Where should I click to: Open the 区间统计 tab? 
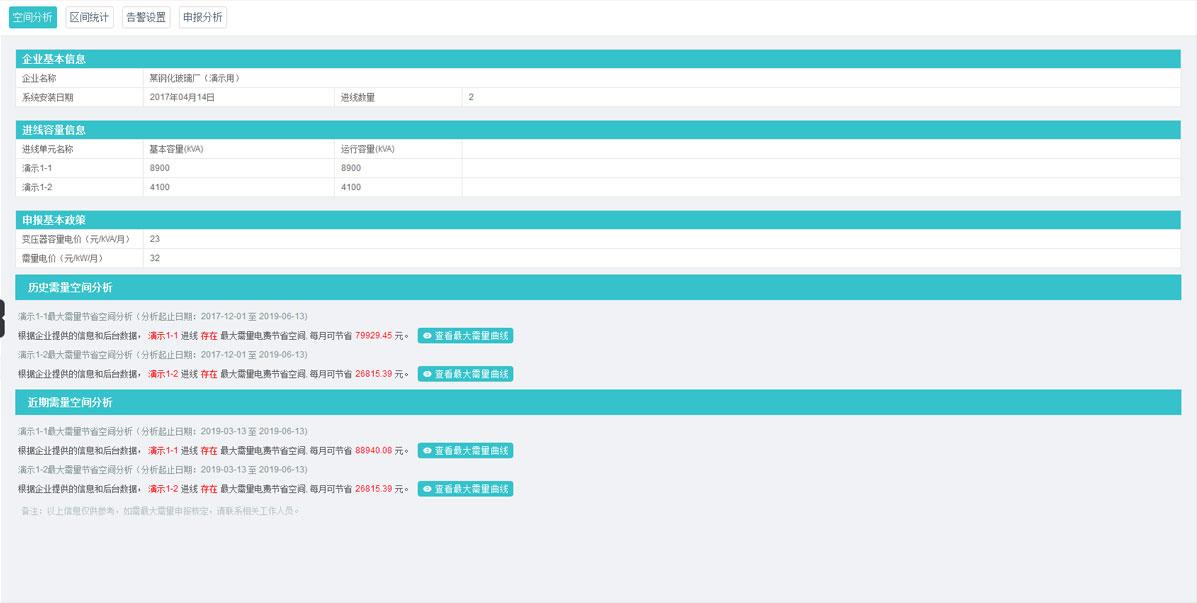pos(89,17)
